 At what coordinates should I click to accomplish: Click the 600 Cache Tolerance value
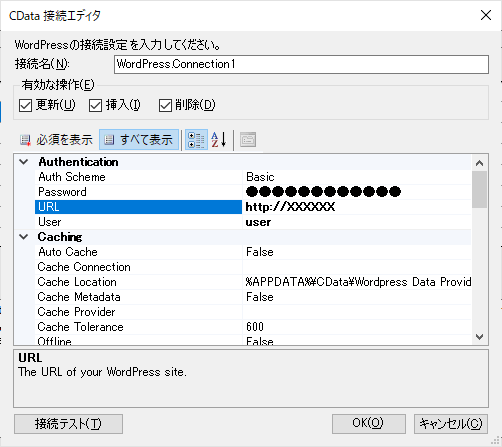pos(357,327)
